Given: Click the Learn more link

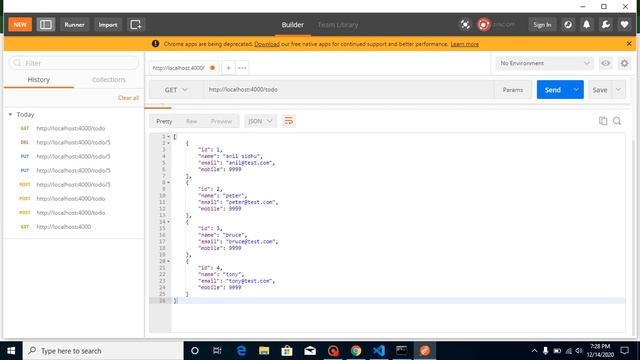Looking at the screenshot, I should coord(464,44).
